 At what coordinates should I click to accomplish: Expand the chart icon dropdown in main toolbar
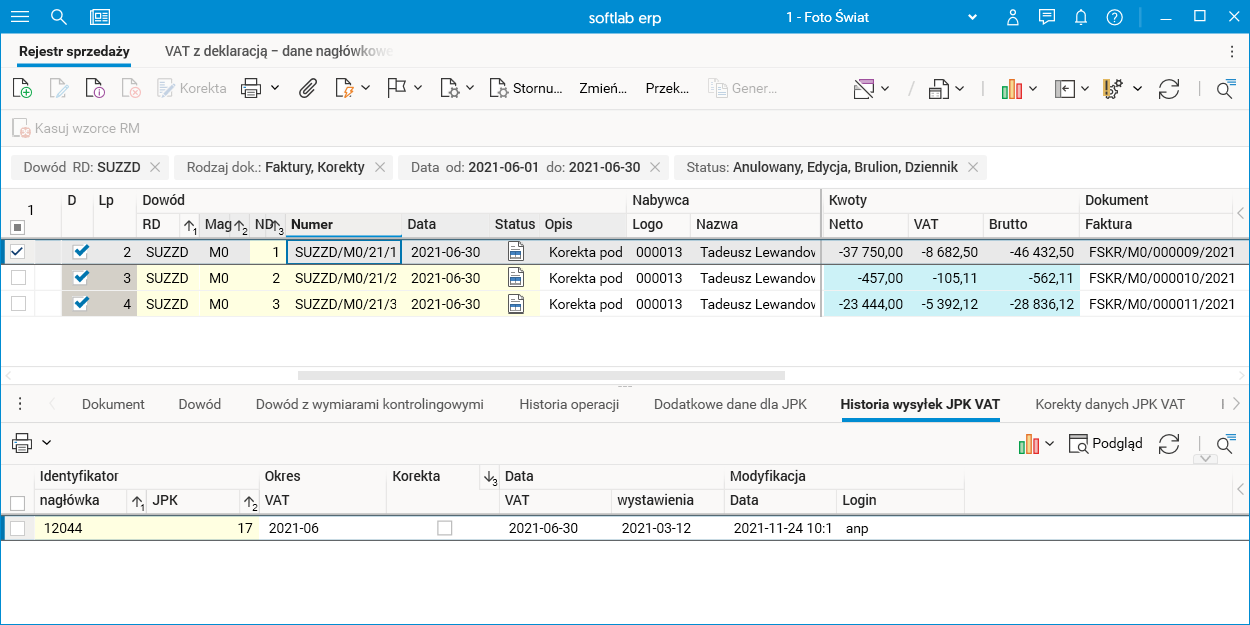coord(1033,88)
